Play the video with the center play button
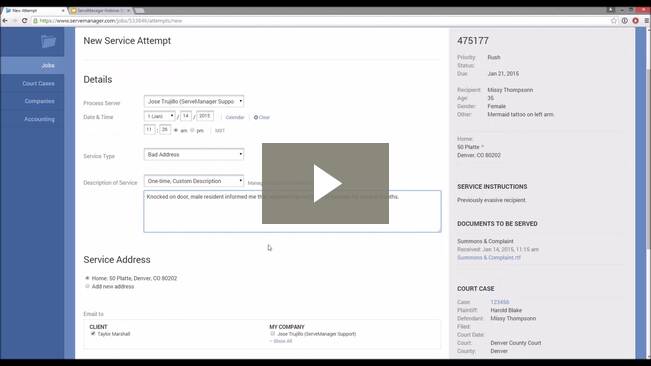The width and height of the screenshot is (651, 366). 326,183
